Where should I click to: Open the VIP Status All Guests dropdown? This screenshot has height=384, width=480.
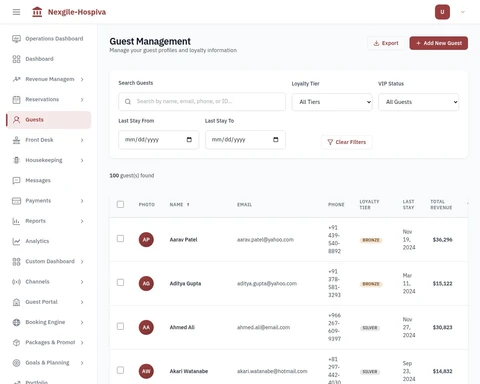(x=418, y=102)
